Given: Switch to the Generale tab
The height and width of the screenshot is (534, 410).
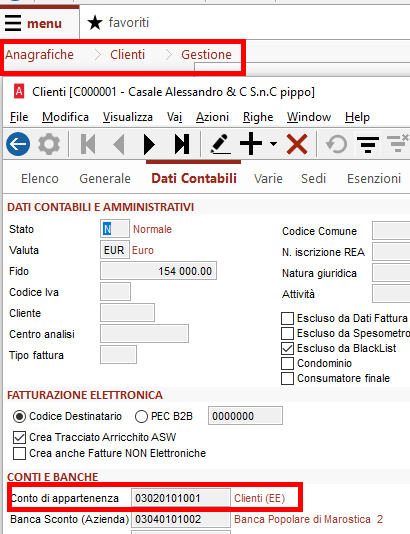Looking at the screenshot, I should point(105,178).
